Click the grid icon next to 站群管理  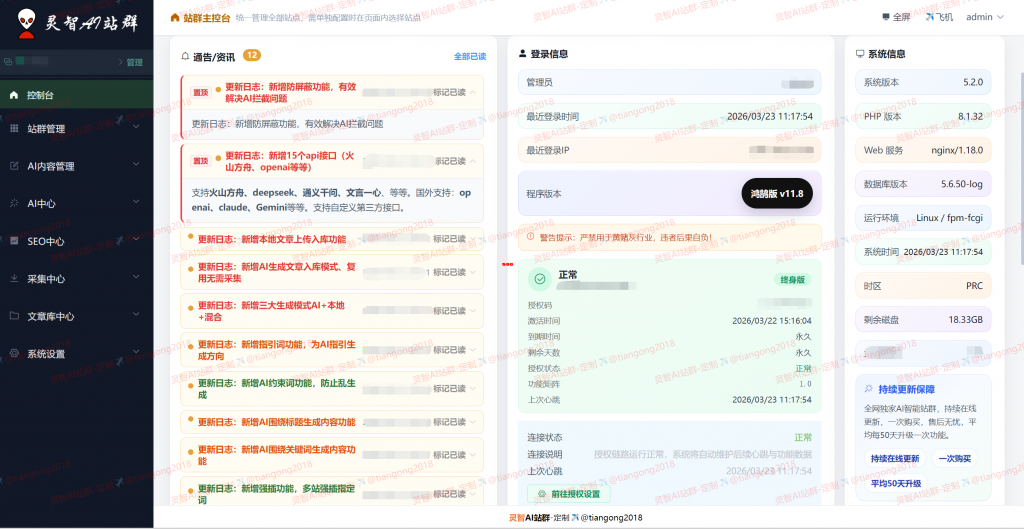(x=14, y=129)
